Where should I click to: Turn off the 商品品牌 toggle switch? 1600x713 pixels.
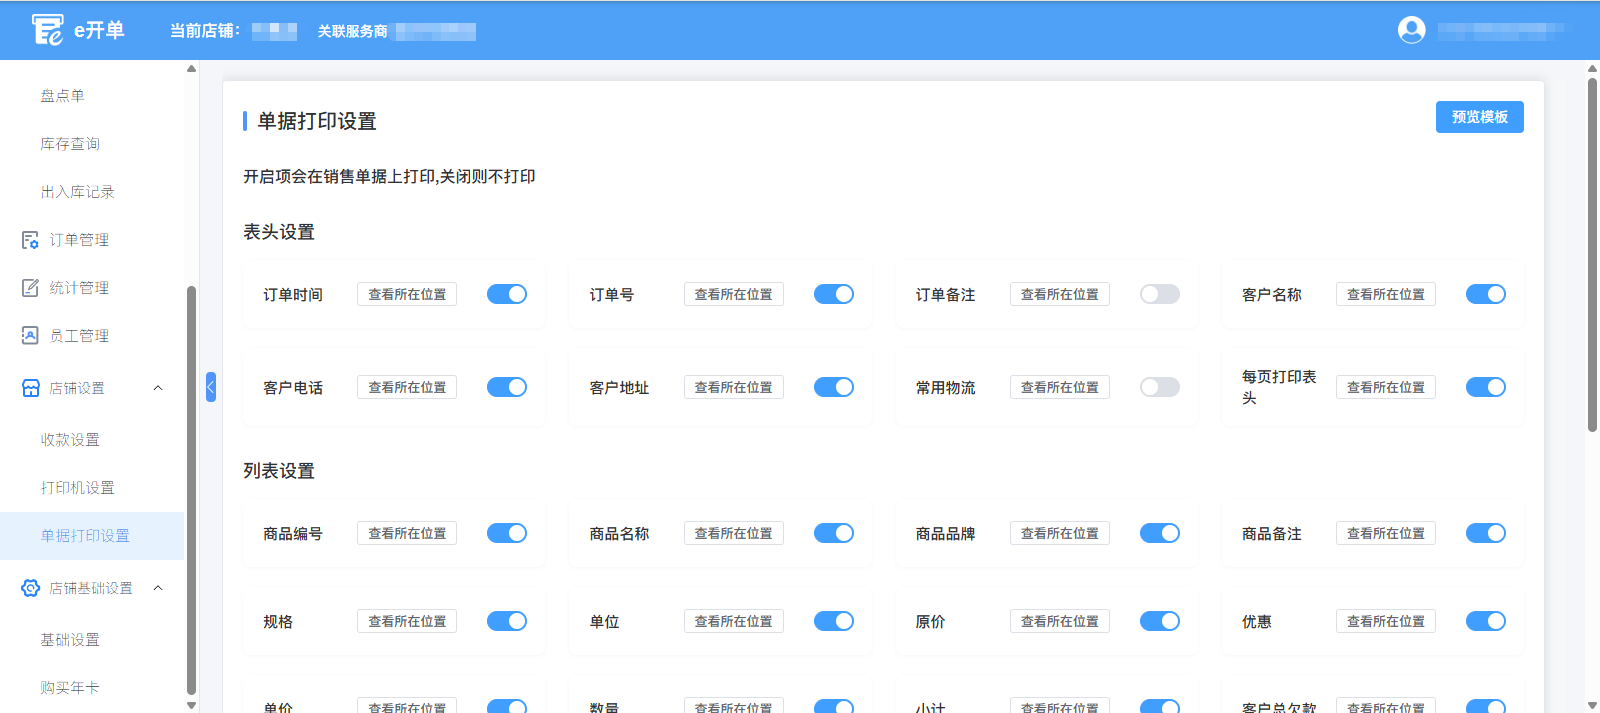[1159, 533]
